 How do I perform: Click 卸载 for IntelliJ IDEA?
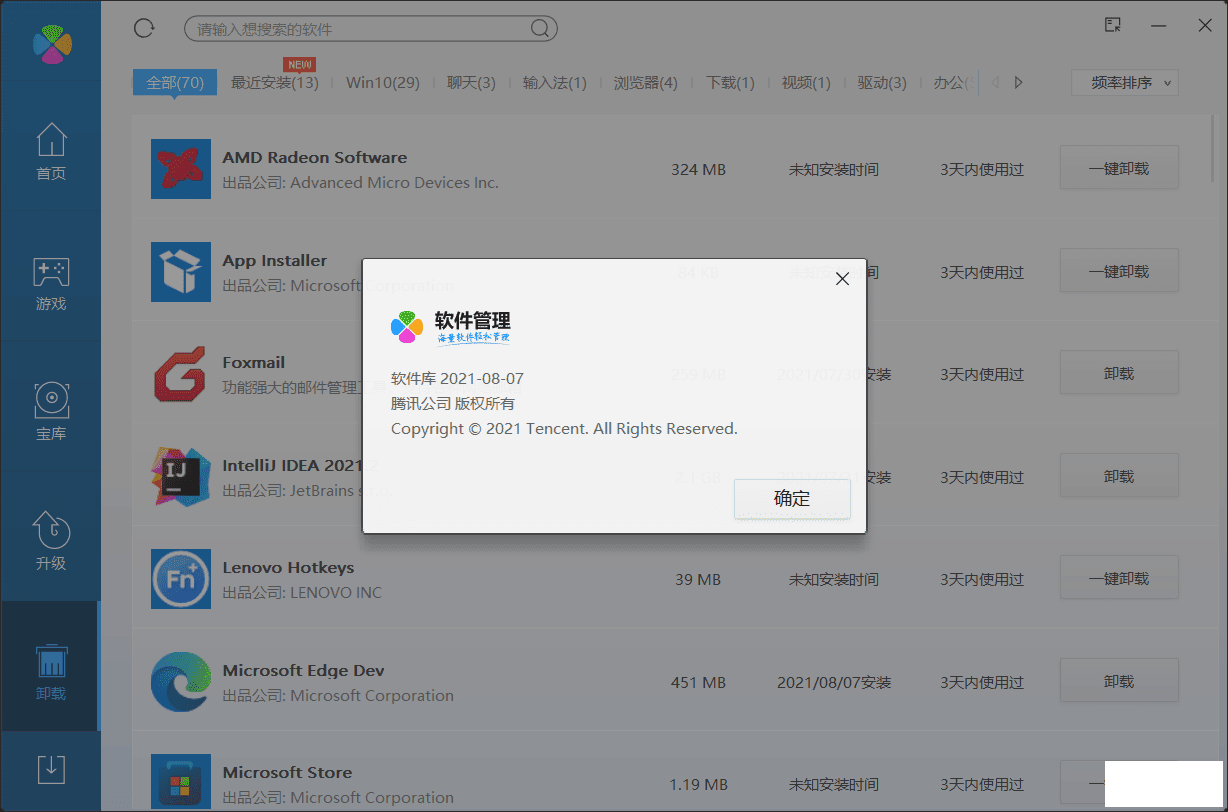click(x=1119, y=476)
